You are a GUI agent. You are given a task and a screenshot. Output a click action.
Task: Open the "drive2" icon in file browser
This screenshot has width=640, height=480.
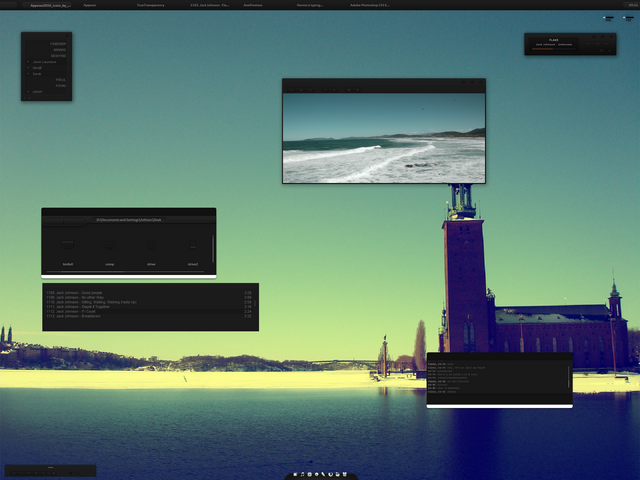(193, 246)
